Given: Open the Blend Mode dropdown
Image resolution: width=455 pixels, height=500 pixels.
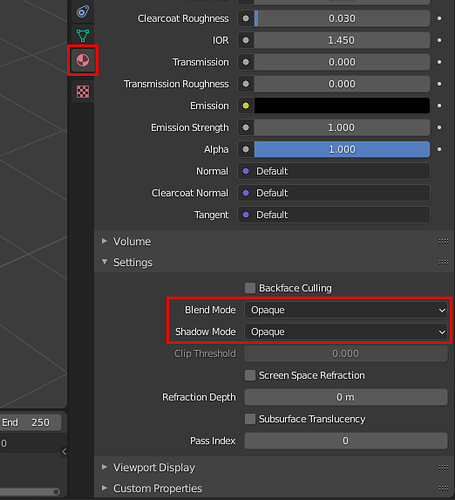Looking at the screenshot, I should coord(346,310).
